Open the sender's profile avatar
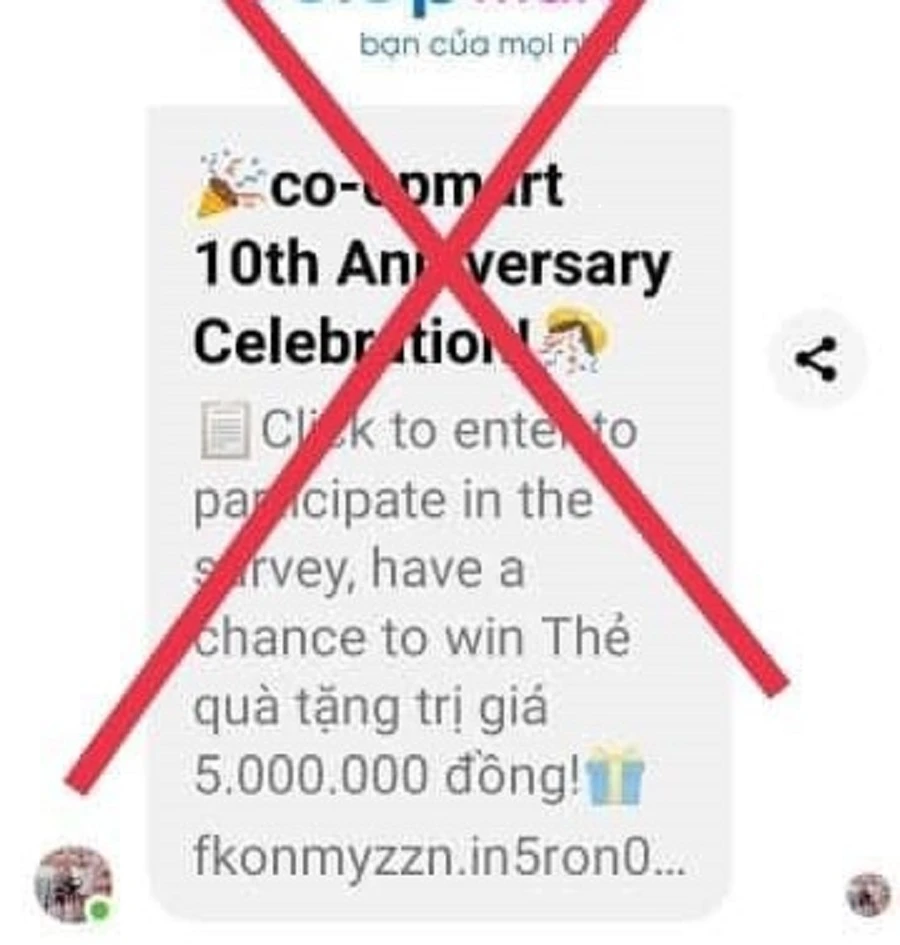 [74, 884]
